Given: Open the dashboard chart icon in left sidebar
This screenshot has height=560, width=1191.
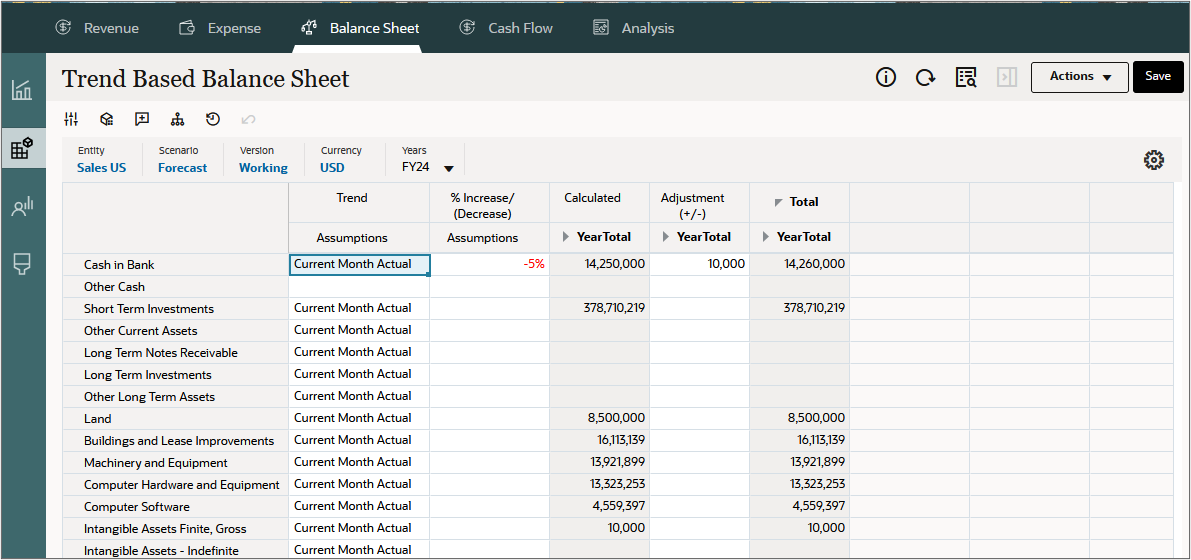Looking at the screenshot, I should click(22, 90).
